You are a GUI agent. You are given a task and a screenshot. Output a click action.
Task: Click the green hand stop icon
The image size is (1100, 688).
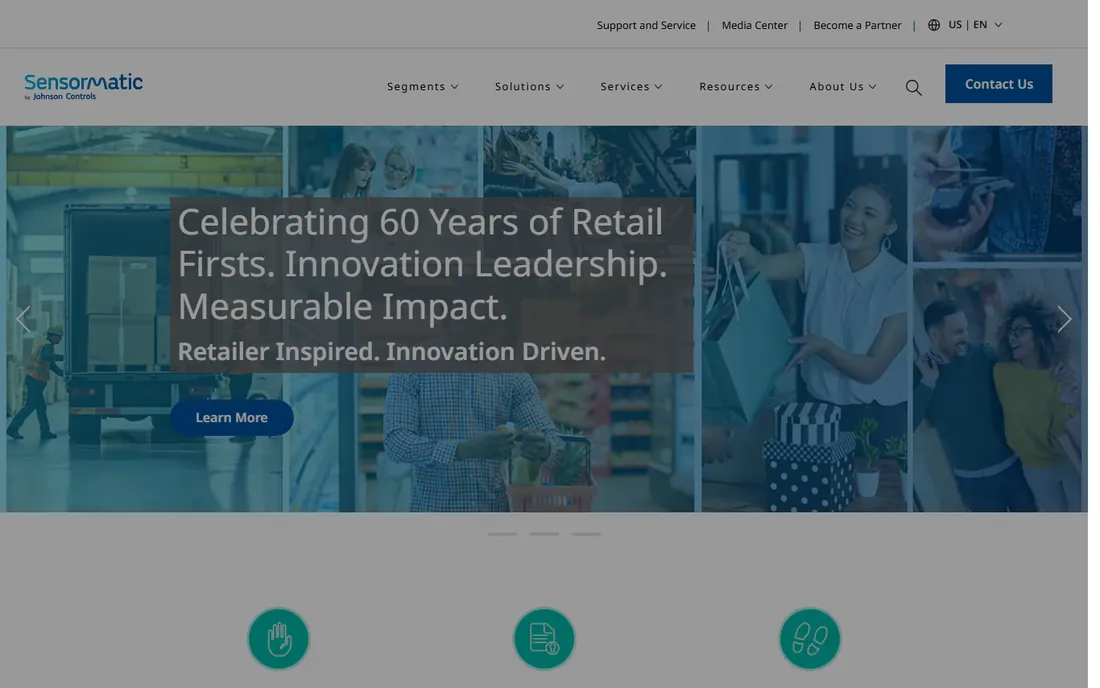point(279,638)
